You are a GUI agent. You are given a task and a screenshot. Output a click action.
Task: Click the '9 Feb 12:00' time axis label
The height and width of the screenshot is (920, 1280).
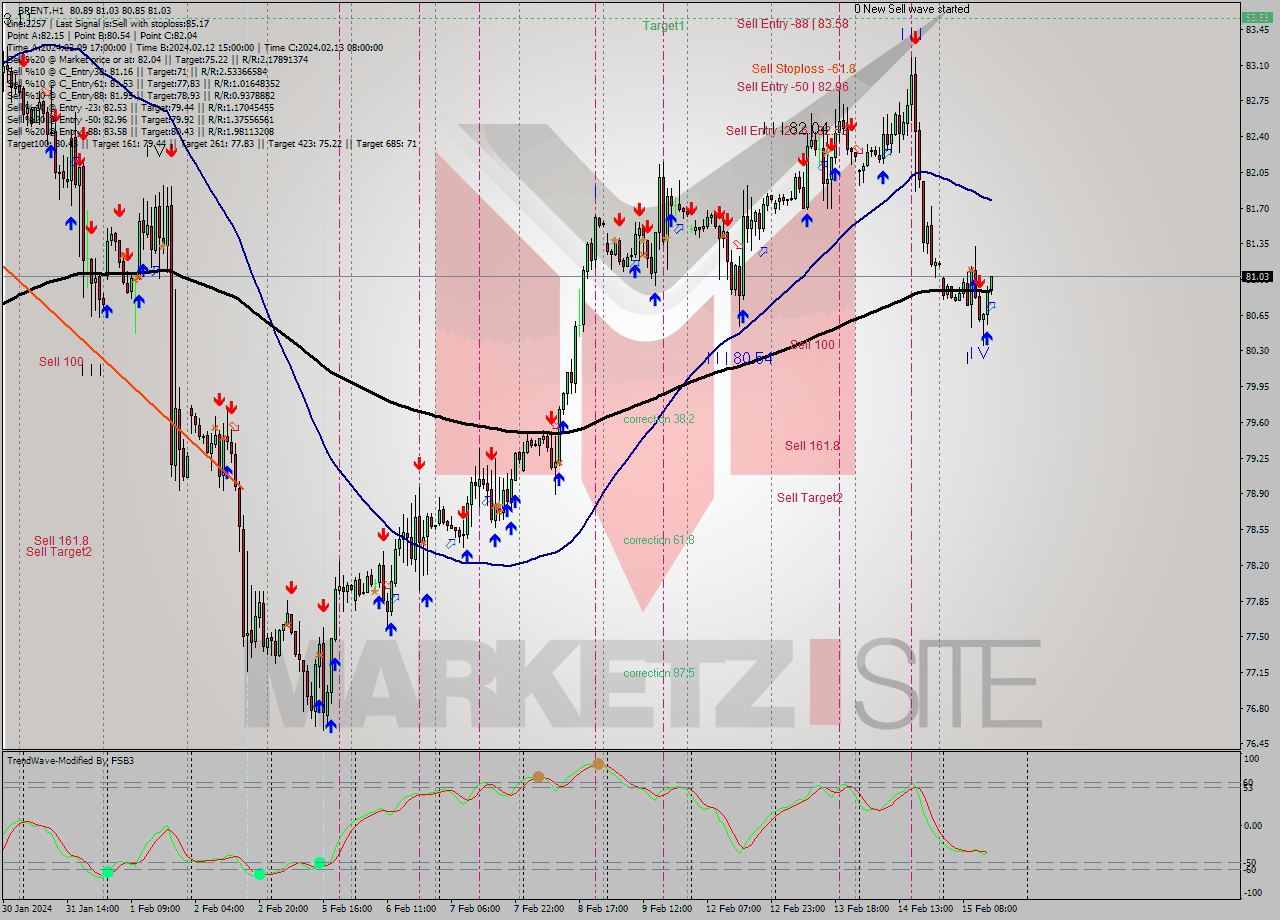coord(667,909)
